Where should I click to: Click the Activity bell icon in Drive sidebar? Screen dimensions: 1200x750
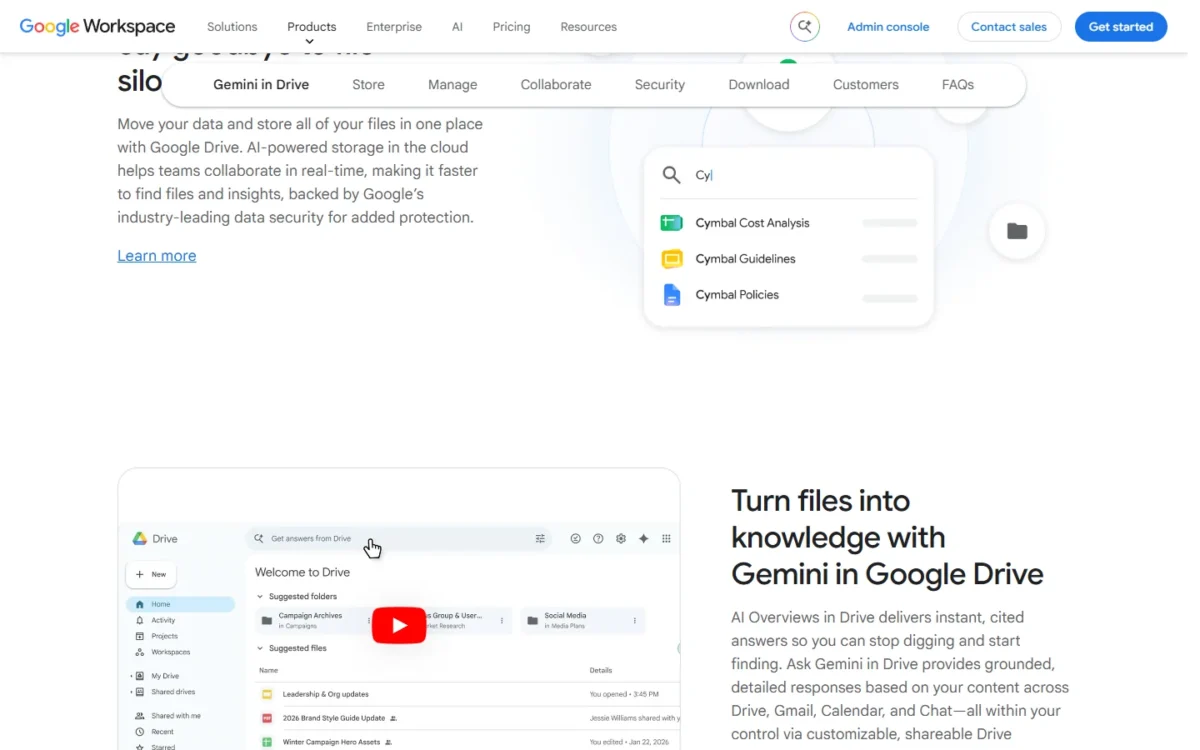pos(140,620)
